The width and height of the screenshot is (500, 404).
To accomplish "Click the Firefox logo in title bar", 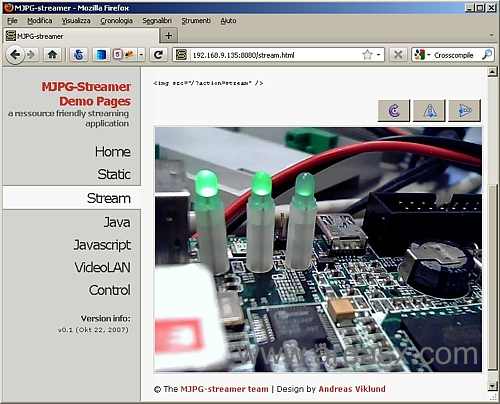I will 8,7.
